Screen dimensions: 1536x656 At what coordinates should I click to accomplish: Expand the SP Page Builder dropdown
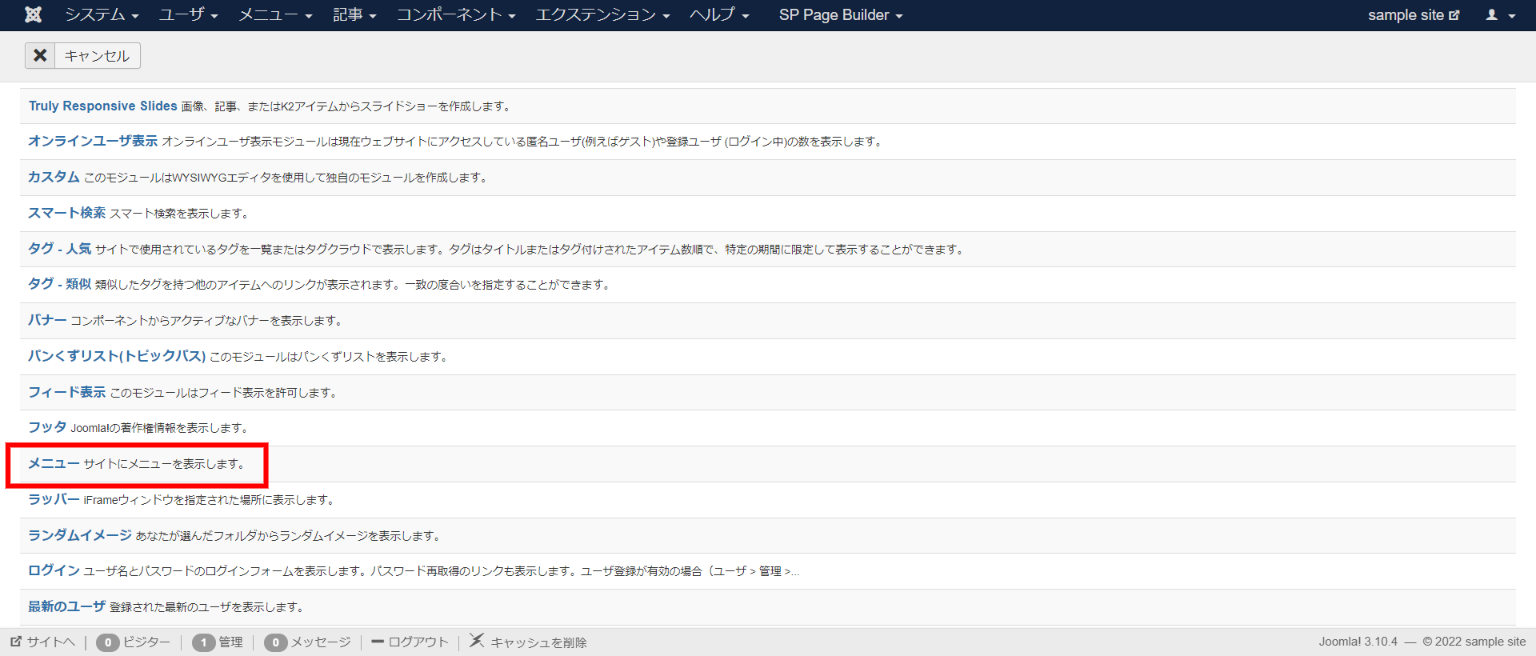click(x=840, y=15)
